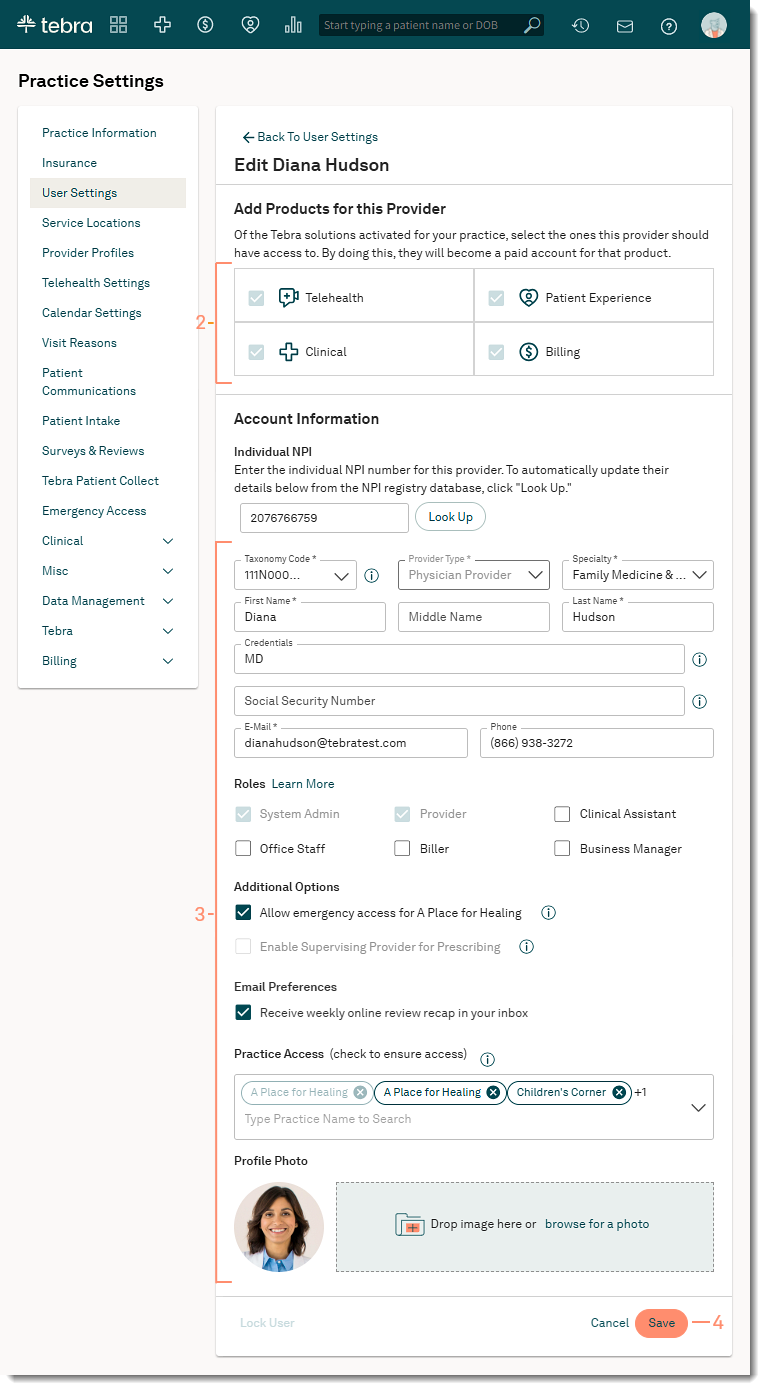
Task: Open the Billing dollar icon in top bar
Action: click(x=206, y=25)
